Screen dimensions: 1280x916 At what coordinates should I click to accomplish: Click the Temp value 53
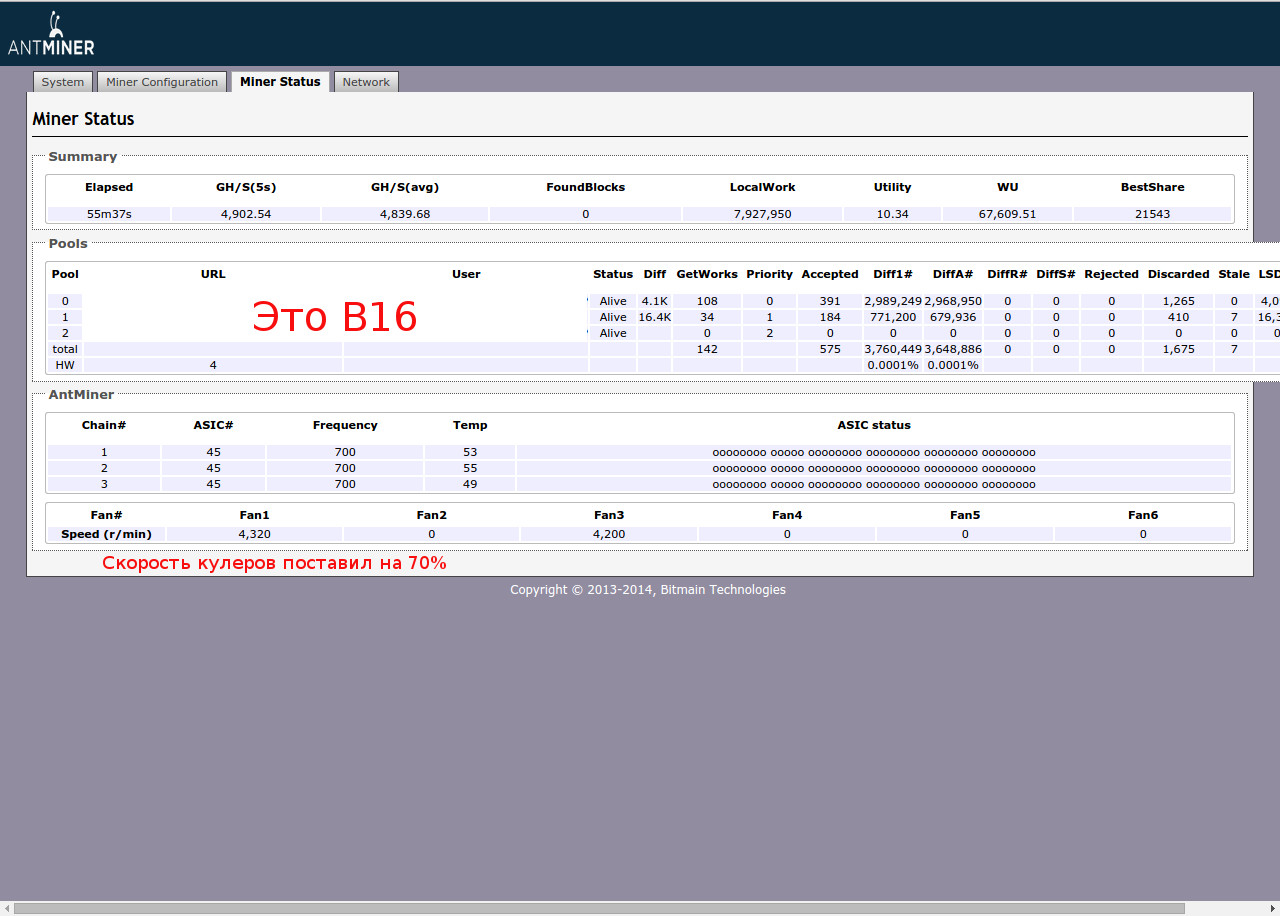click(x=470, y=452)
